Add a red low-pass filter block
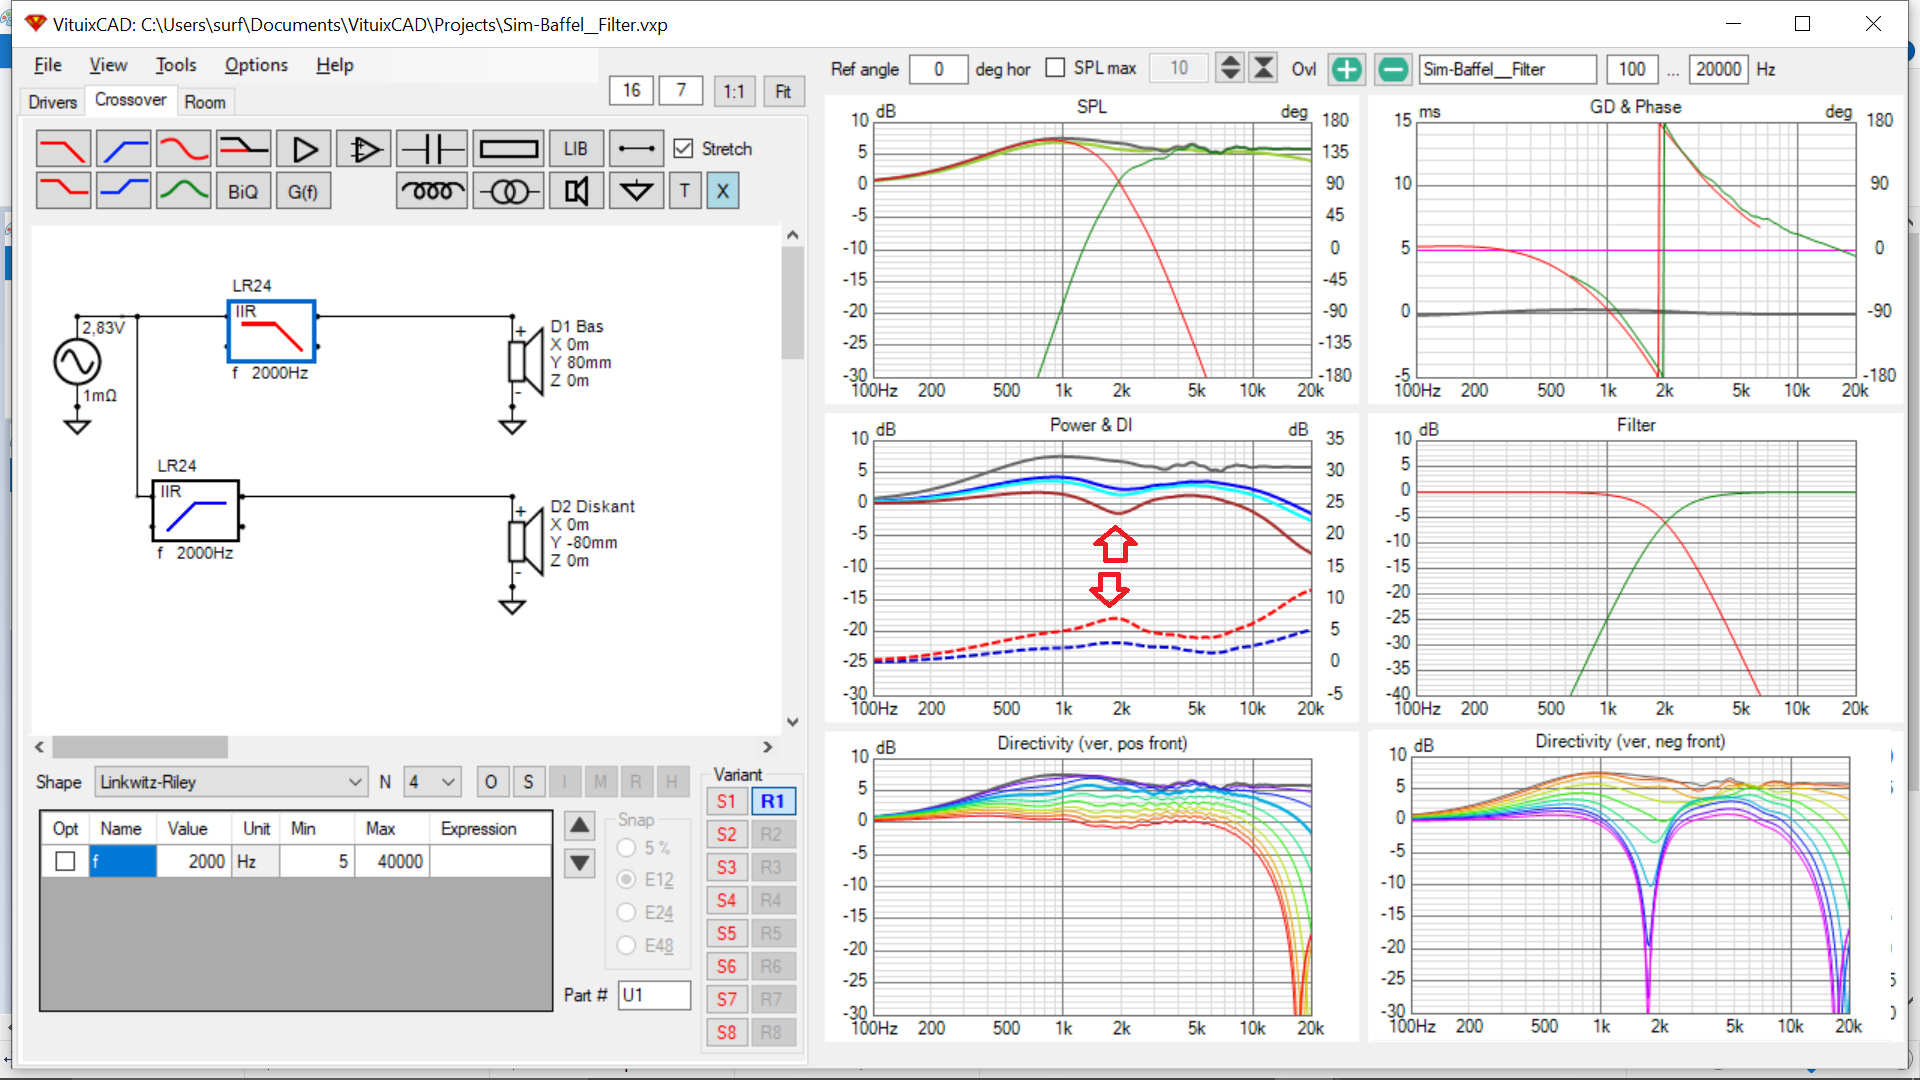 pos(63,149)
